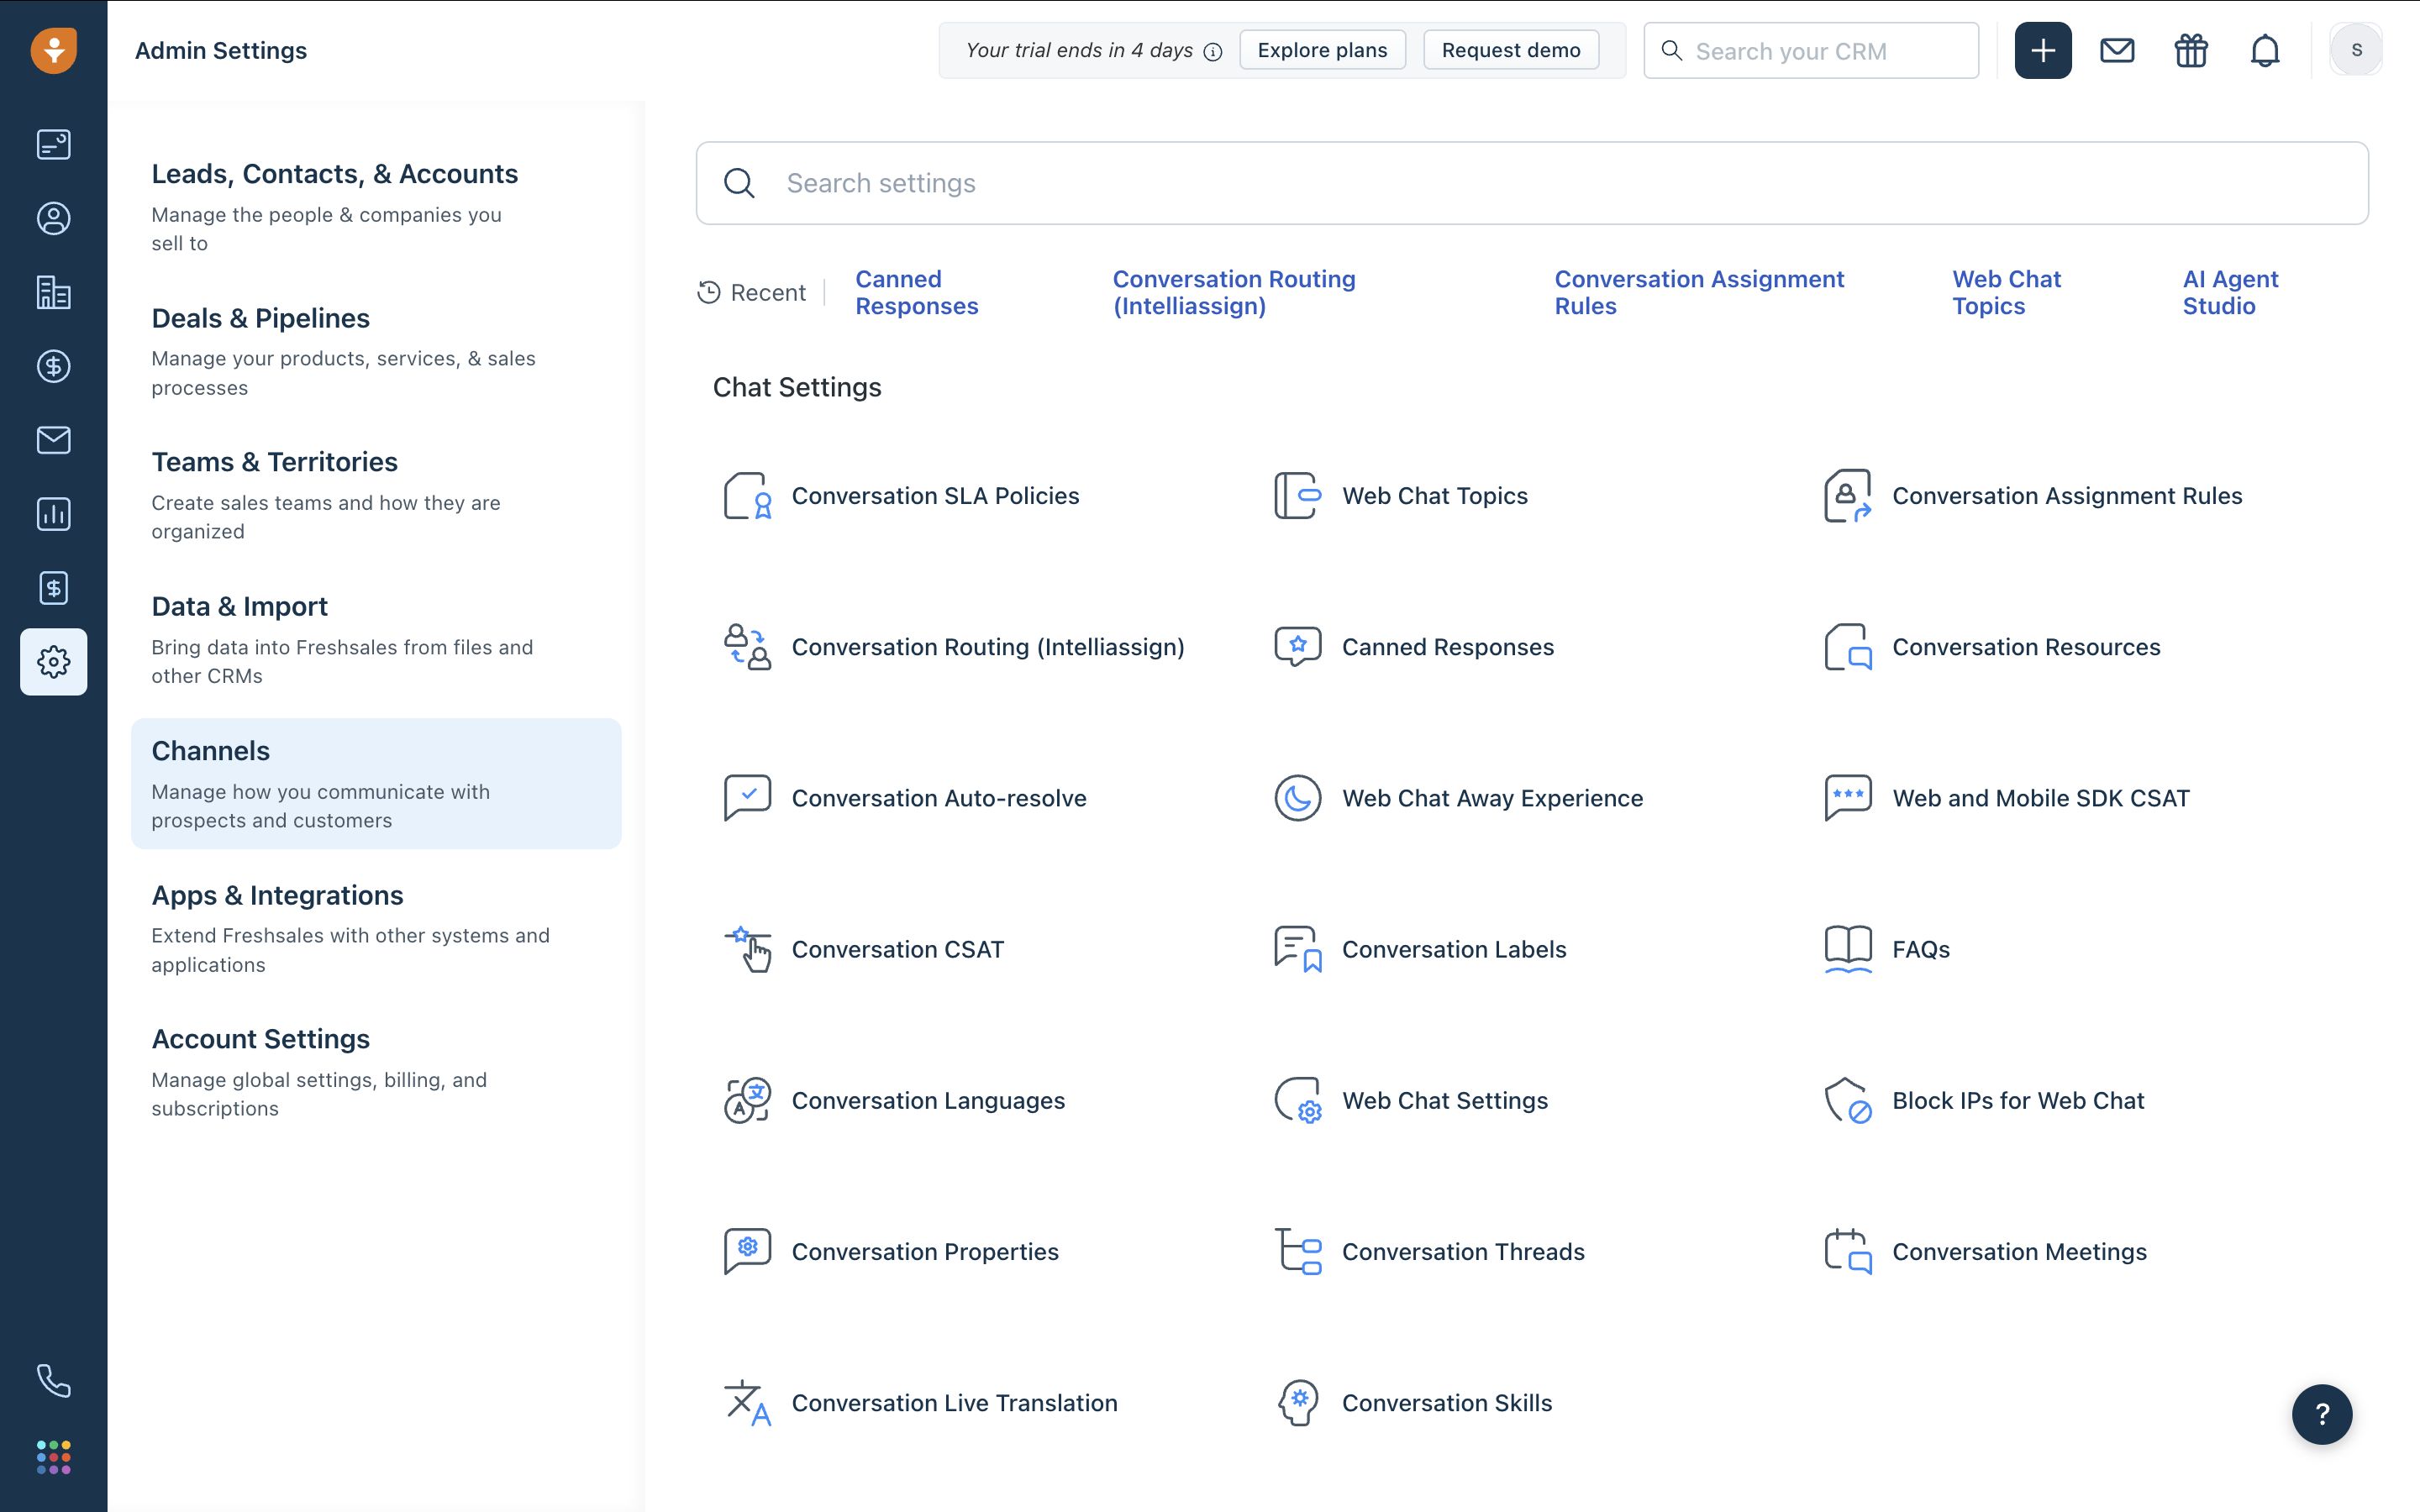Open Web Chat Away Experience text
The image size is (2420, 1512).
coord(1492,798)
